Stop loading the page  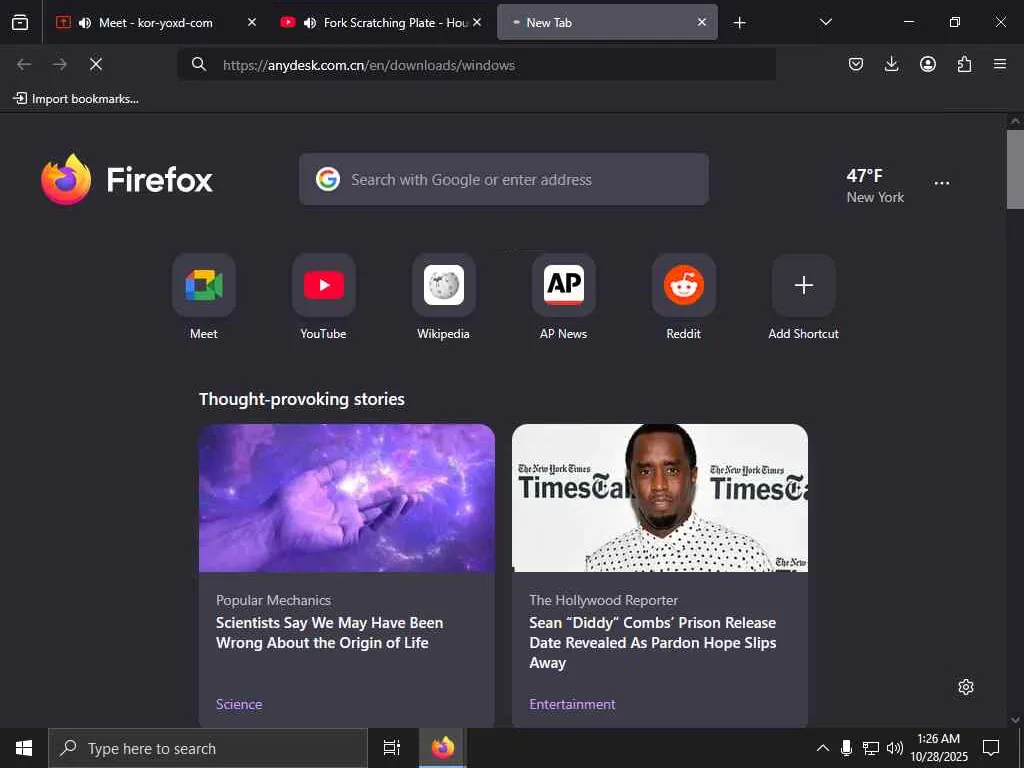tap(96, 64)
